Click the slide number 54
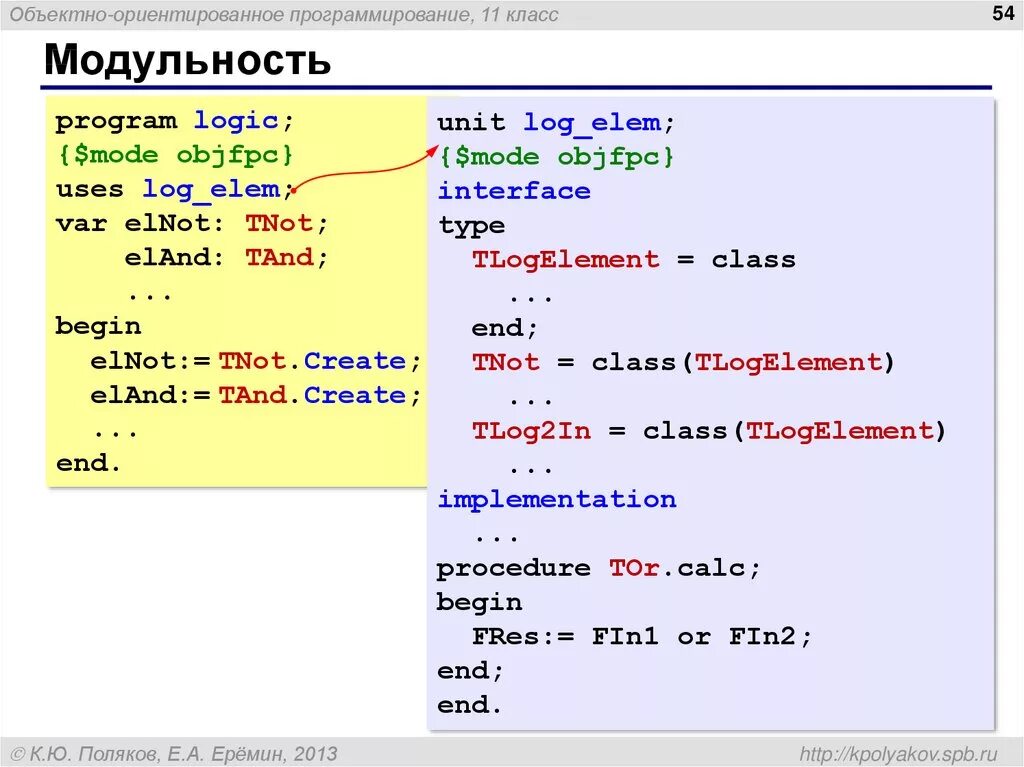 [1002, 13]
